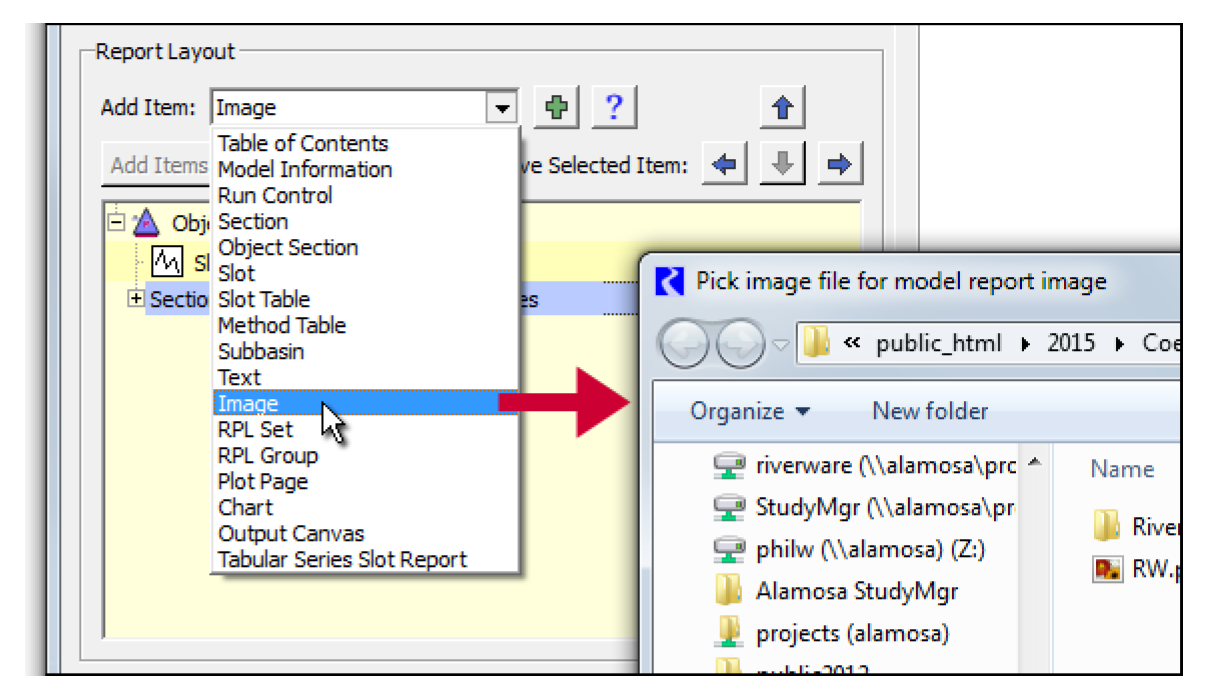Select the Alamosa StudyMgr folder
The height and width of the screenshot is (695, 1205).
pos(856,591)
